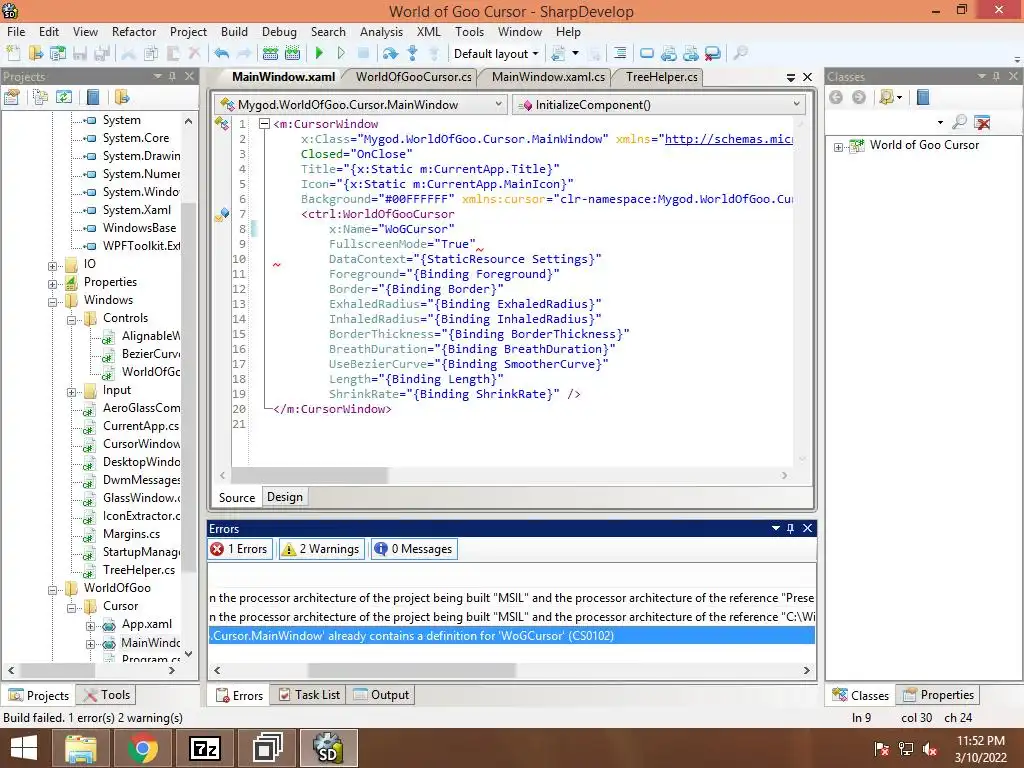Viewport: 1024px width, 768px height.
Task: Open the Analysis menu
Action: click(381, 31)
